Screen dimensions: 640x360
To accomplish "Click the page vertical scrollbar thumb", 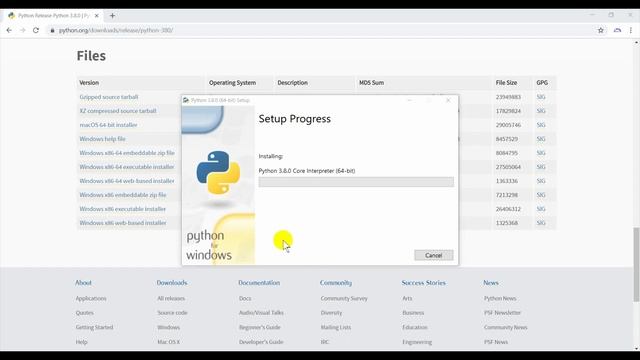I will (x=636, y=264).
